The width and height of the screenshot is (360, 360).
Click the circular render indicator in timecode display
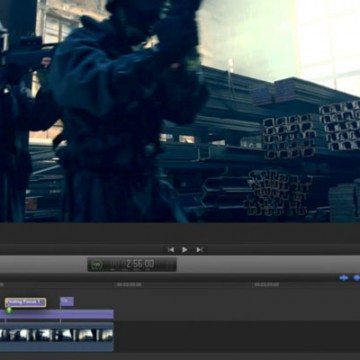pyautogui.click(x=97, y=264)
